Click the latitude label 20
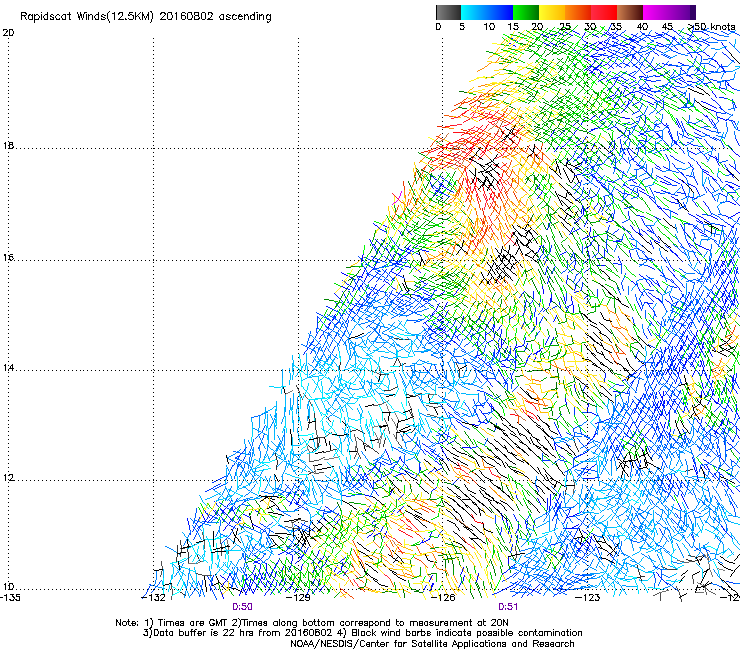 point(8,33)
